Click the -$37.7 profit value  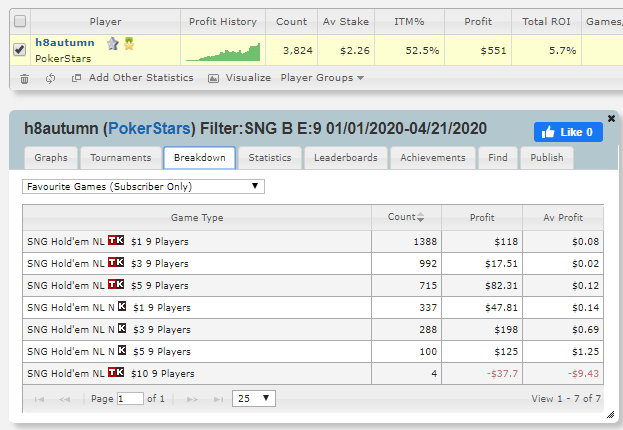[502, 374]
